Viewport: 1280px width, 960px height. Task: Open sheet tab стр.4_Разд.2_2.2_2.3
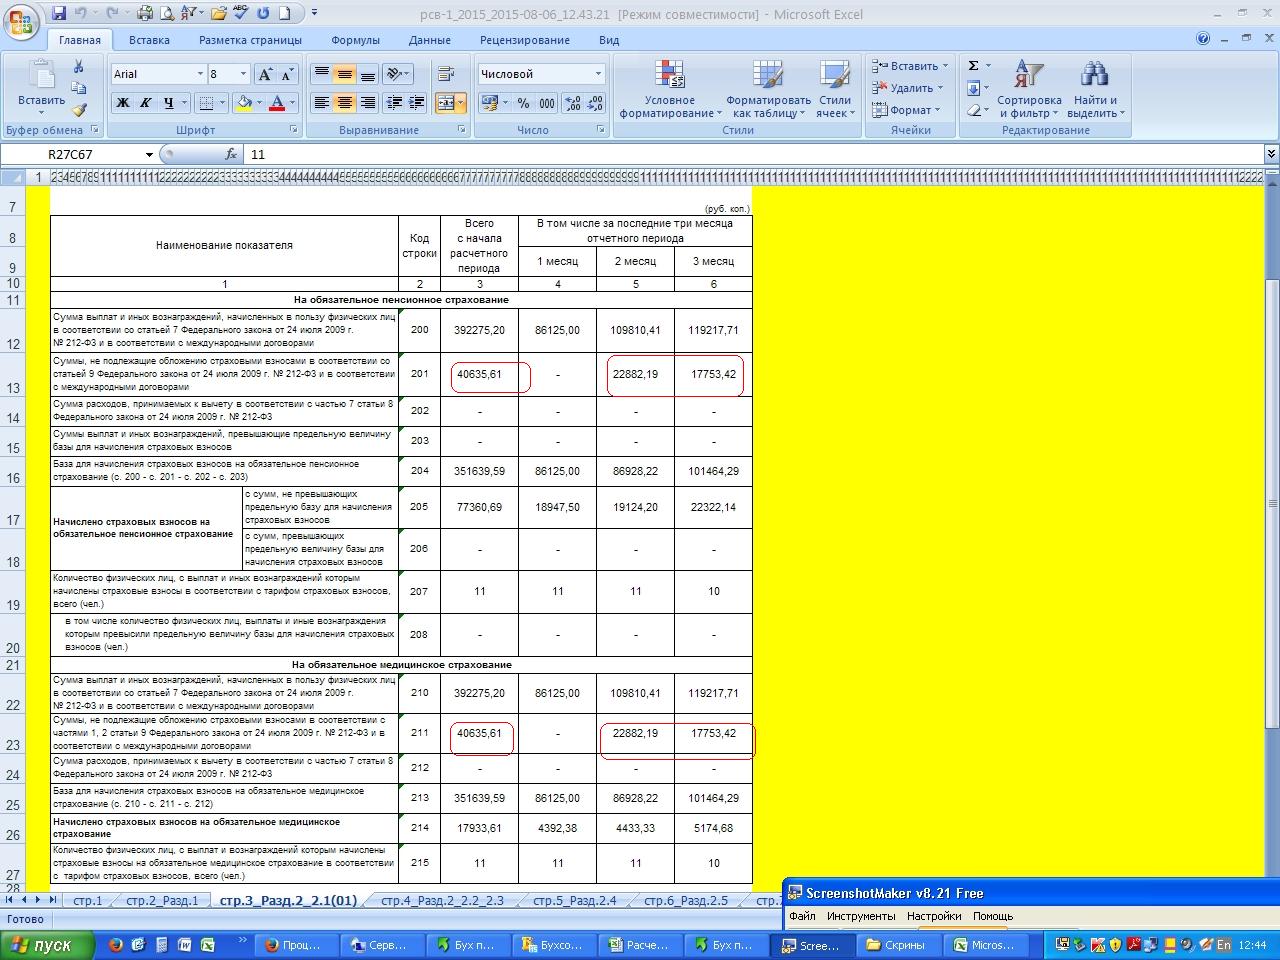pos(442,900)
